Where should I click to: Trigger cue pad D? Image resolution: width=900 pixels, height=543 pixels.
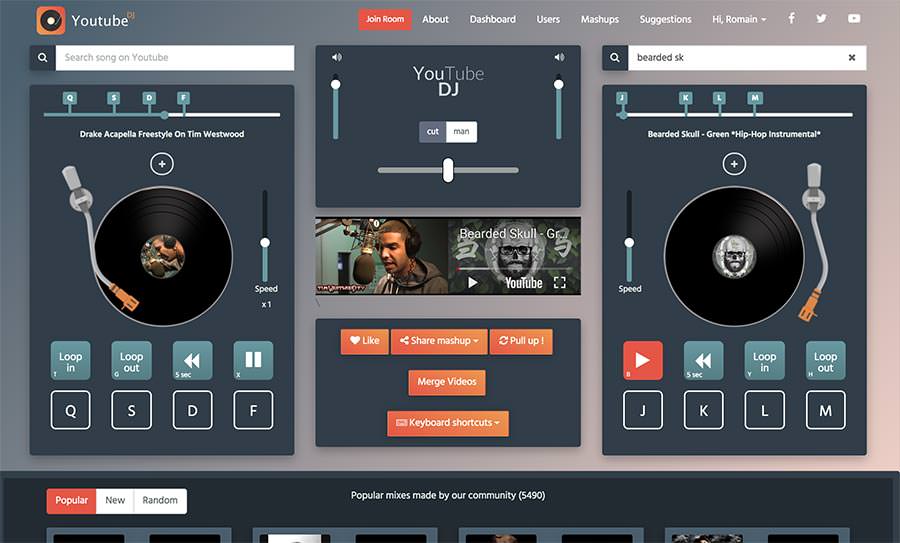coord(192,410)
